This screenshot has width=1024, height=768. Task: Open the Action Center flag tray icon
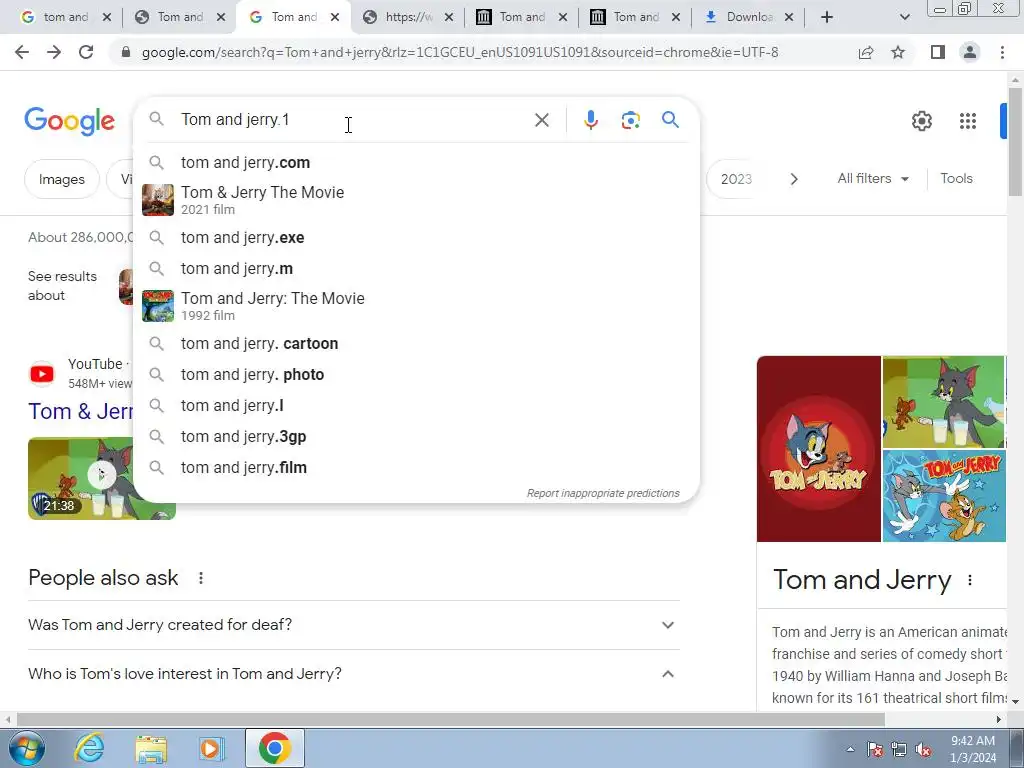click(875, 750)
